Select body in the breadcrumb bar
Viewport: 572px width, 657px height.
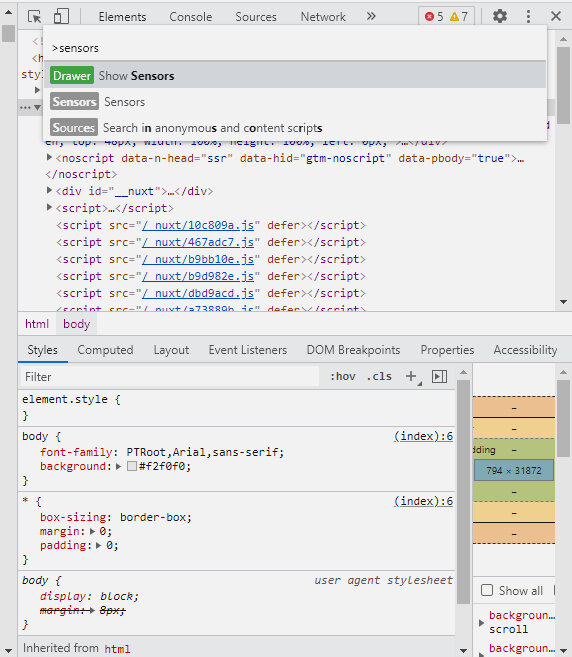coord(77,324)
